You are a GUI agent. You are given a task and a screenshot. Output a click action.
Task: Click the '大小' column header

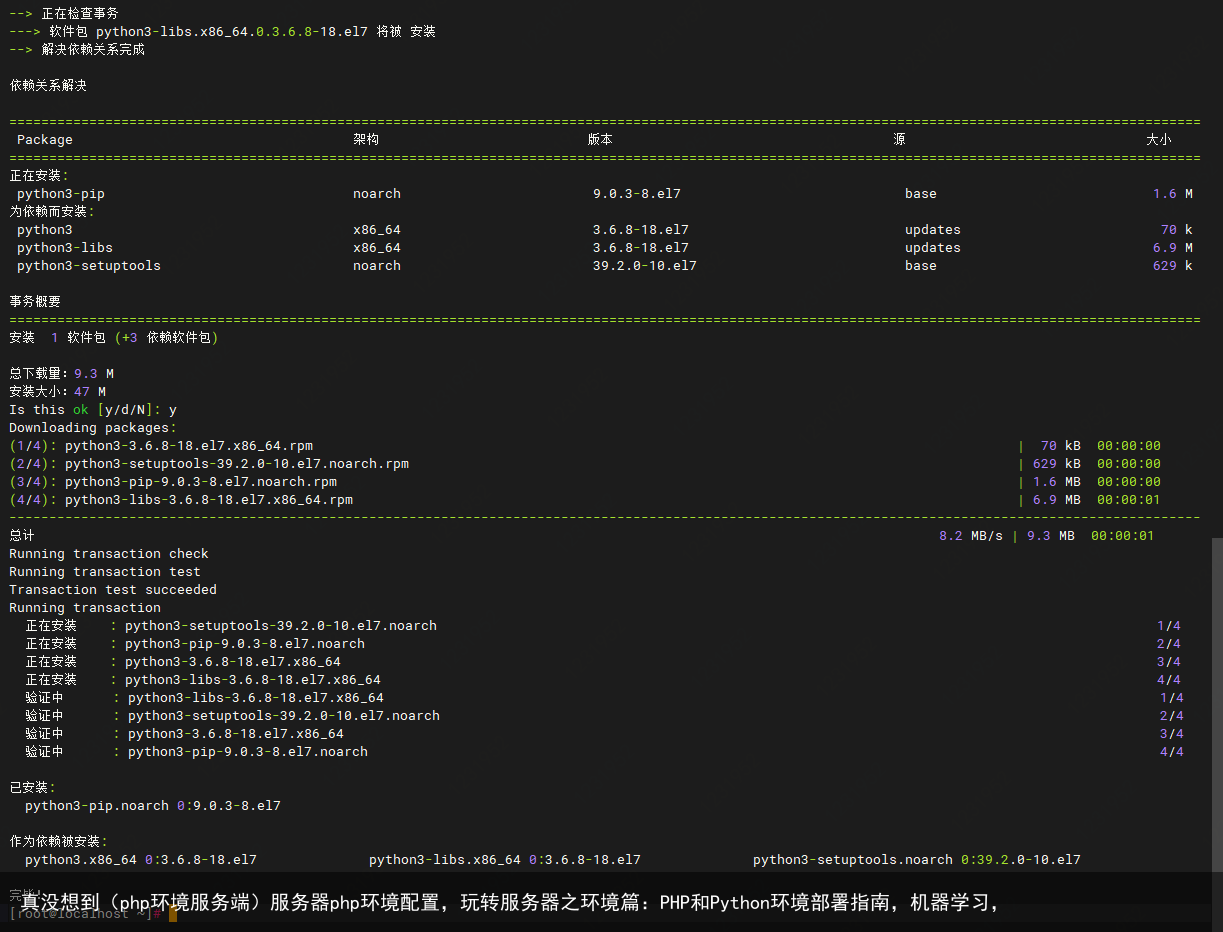(1158, 140)
